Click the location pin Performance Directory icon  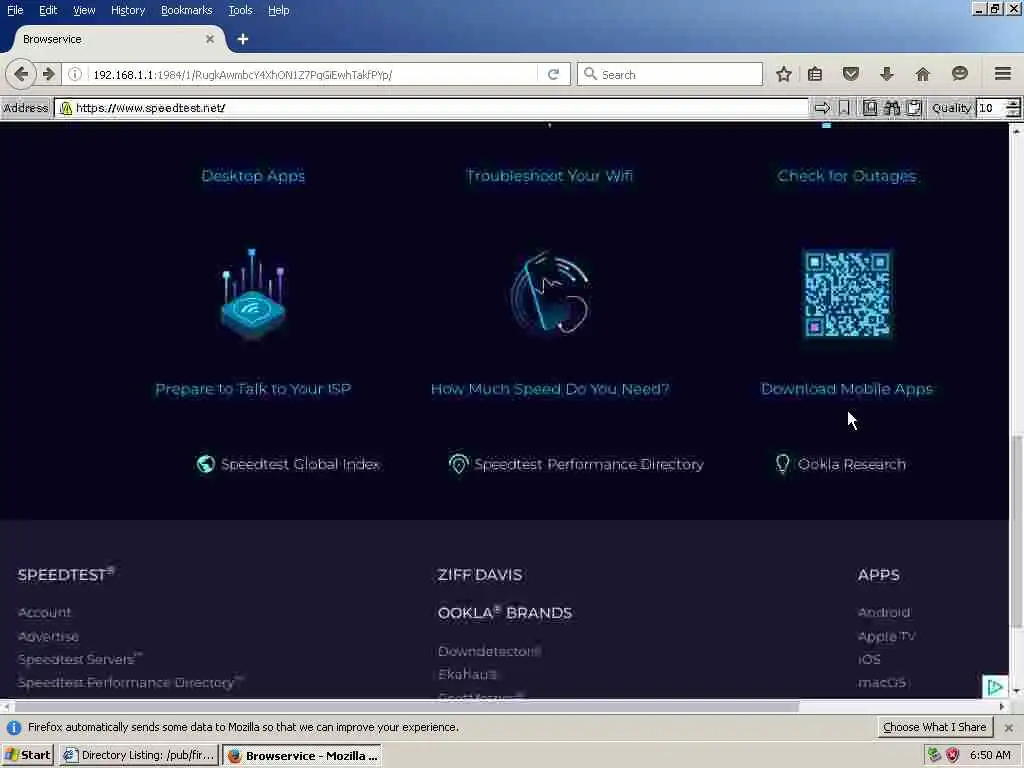click(x=458, y=464)
